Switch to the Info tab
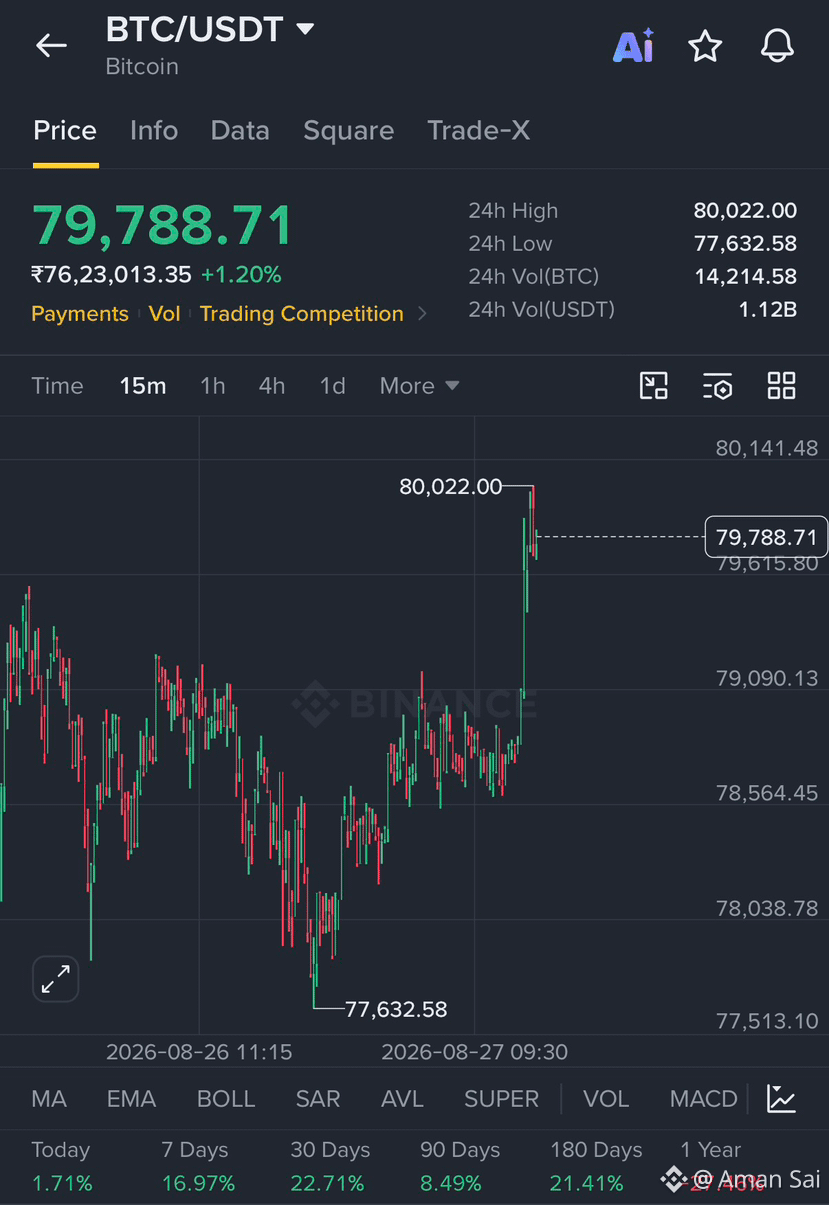 [x=154, y=131]
